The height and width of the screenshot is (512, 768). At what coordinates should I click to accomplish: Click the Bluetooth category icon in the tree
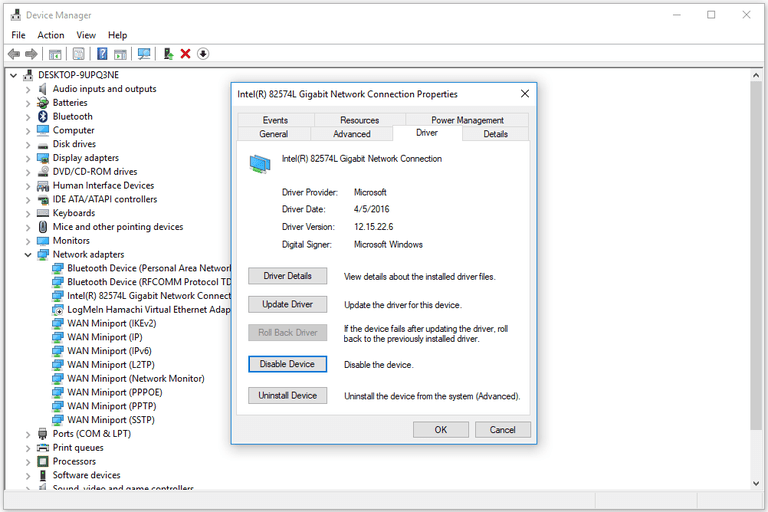pos(43,117)
